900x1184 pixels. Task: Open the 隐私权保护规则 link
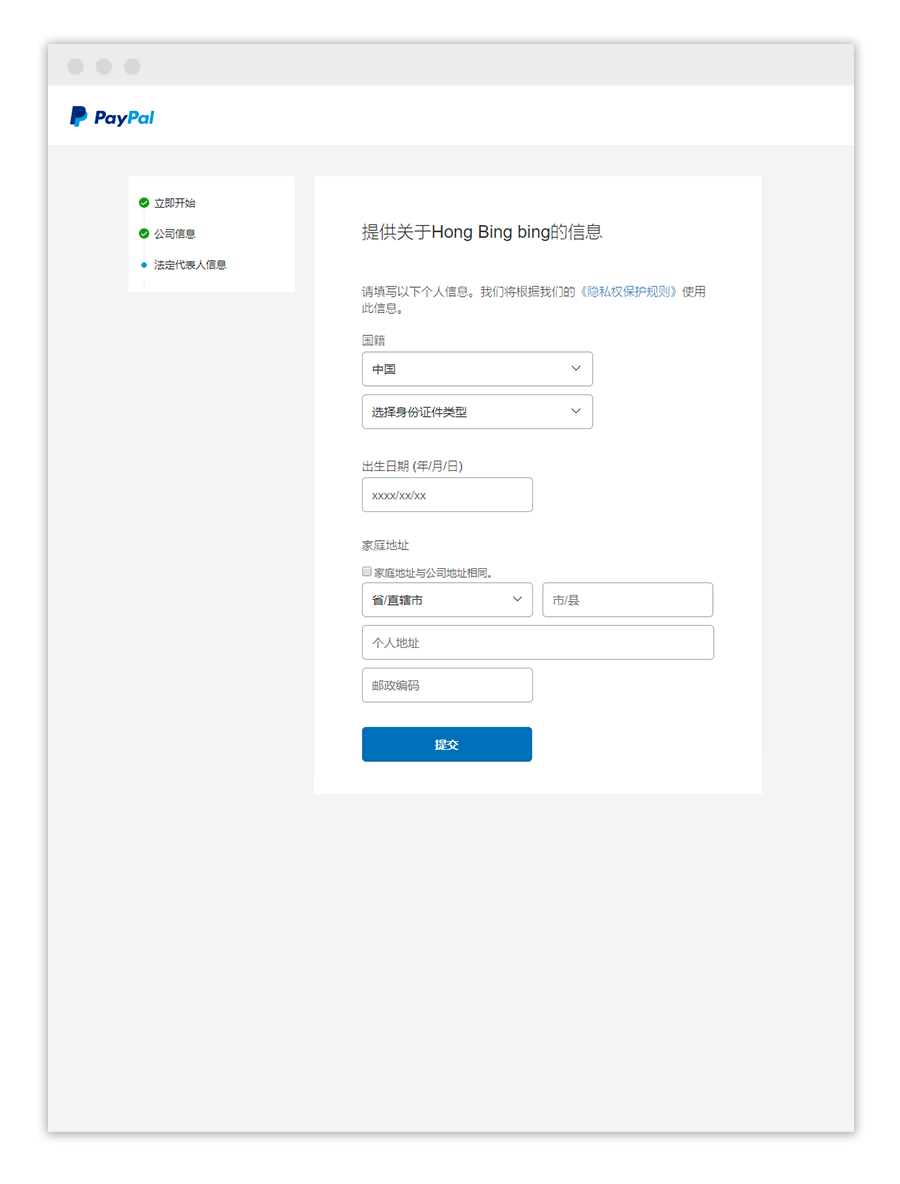pos(628,291)
